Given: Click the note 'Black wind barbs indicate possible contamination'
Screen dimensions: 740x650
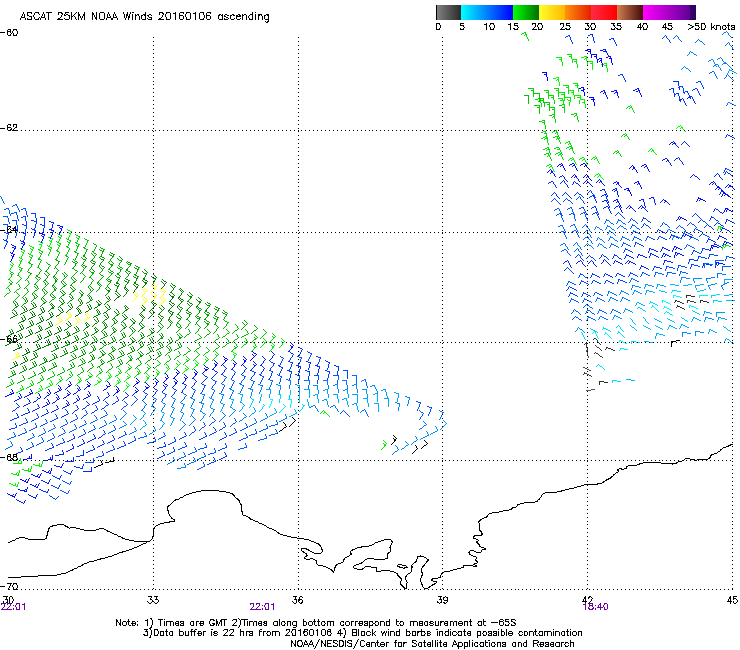Looking at the screenshot, I should coord(467,633).
